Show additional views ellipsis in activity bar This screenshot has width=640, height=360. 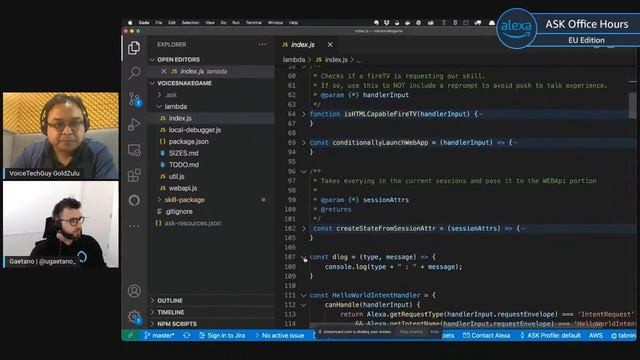(134, 226)
